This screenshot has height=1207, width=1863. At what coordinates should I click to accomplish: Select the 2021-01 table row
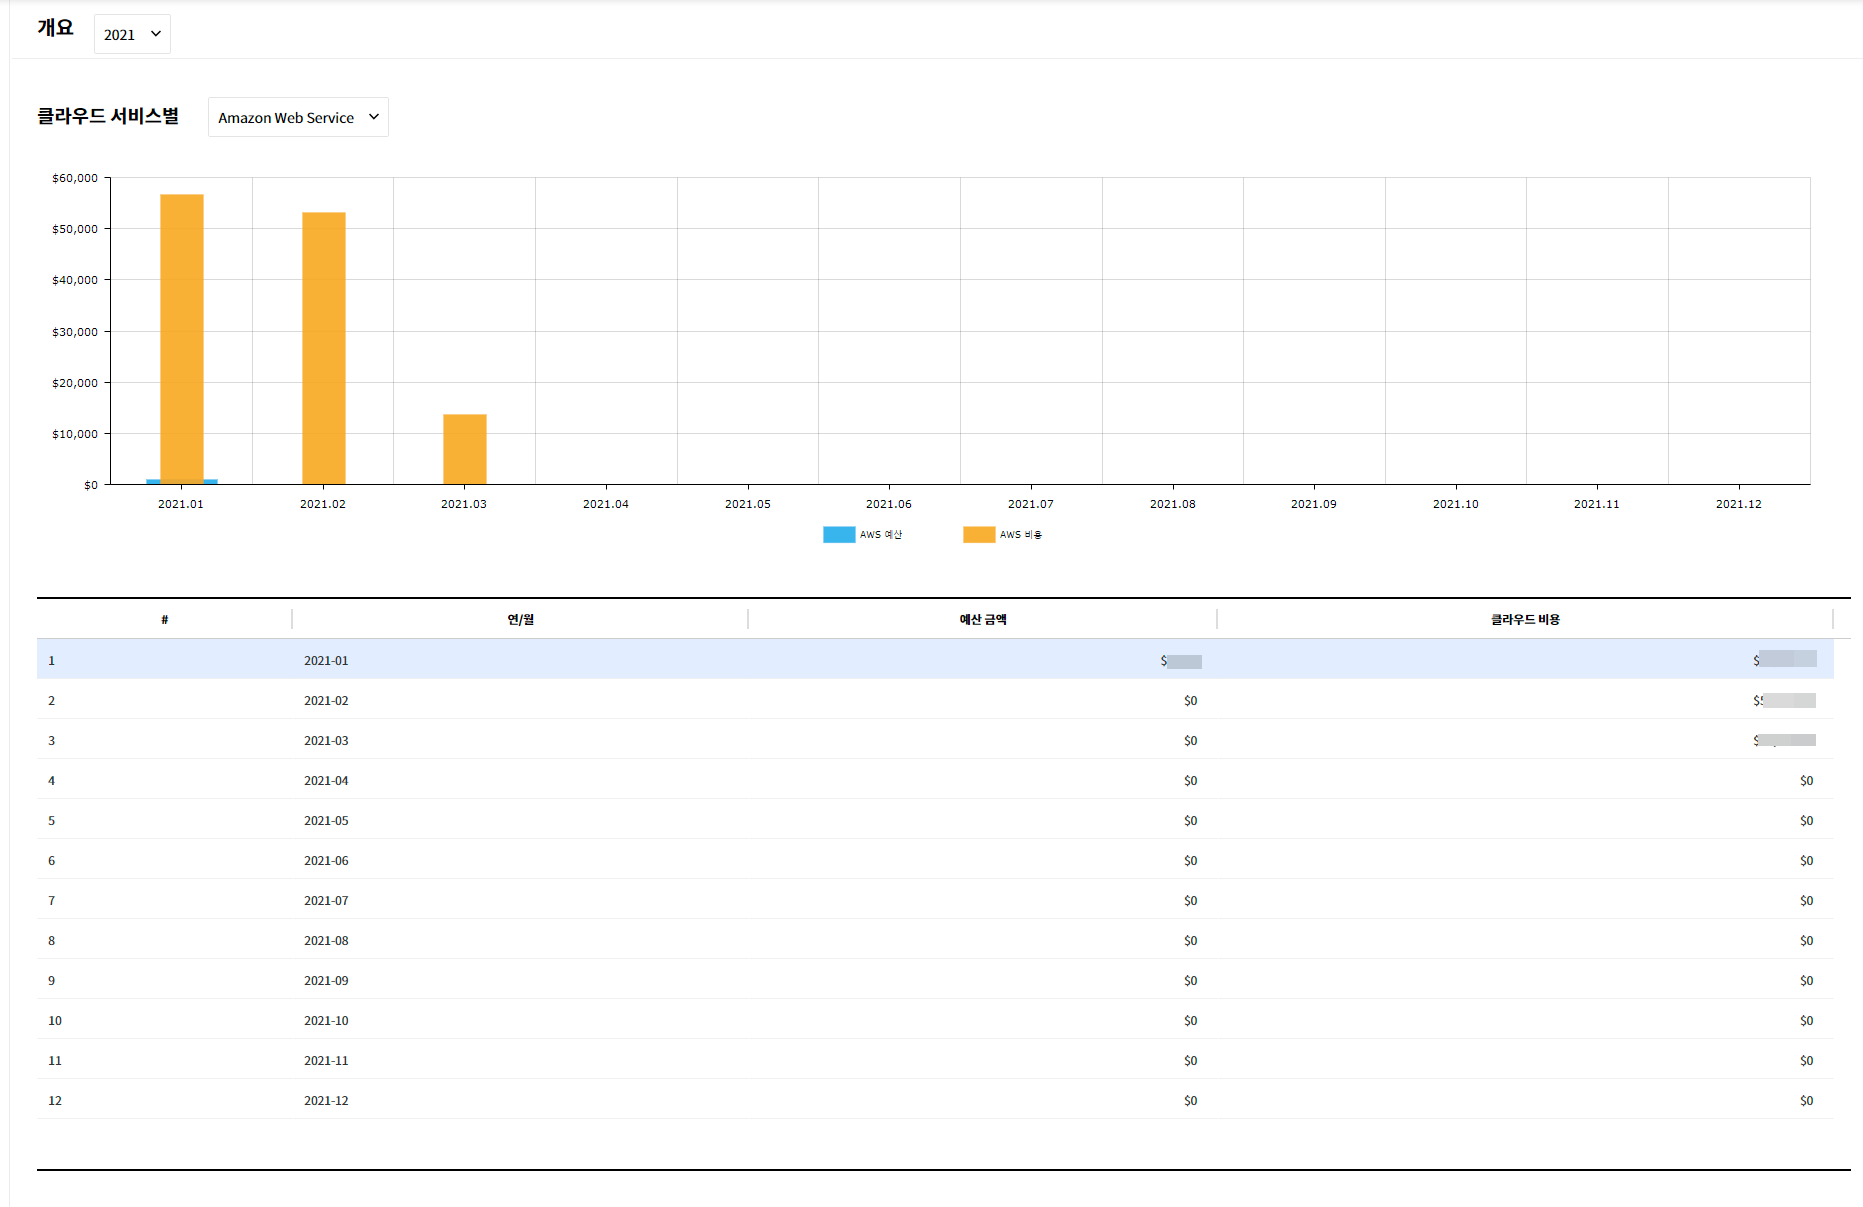pyautogui.click(x=326, y=660)
